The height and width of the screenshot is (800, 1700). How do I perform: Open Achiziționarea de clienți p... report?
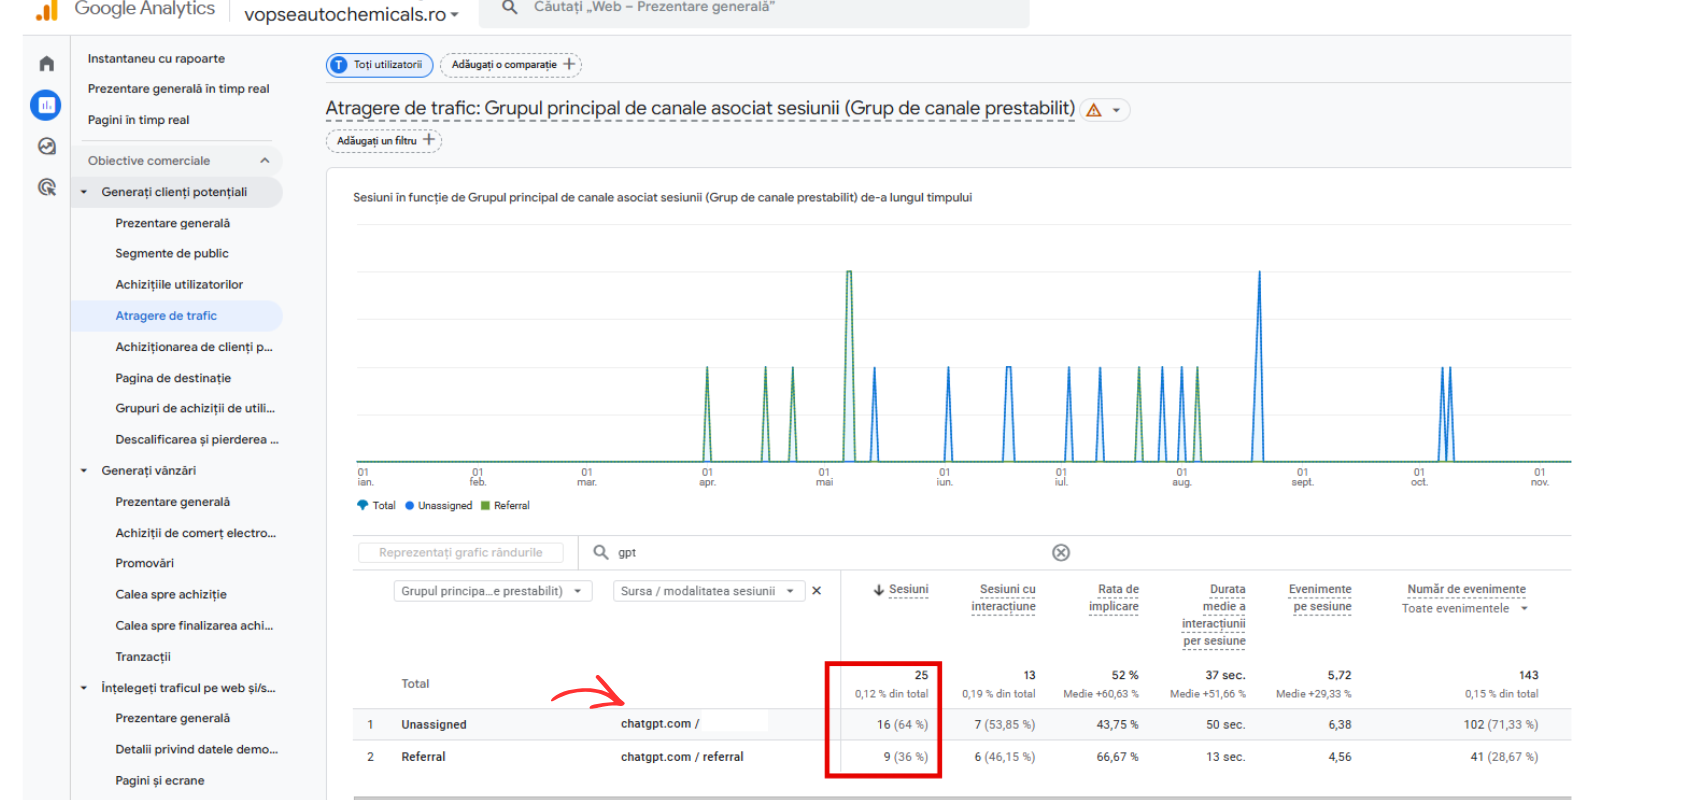coord(194,347)
